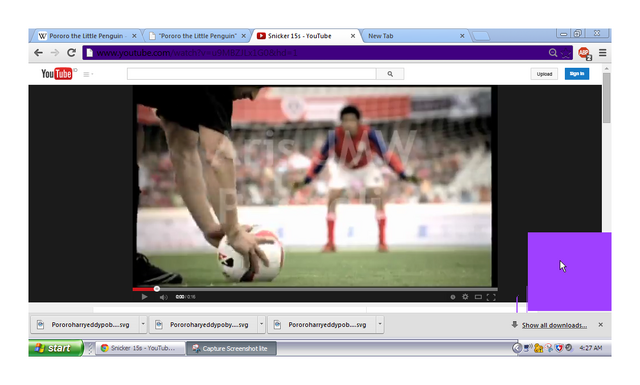This screenshot has height=385, width=640.
Task: Close the Snicker 15s YouTube tab
Action: point(353,36)
